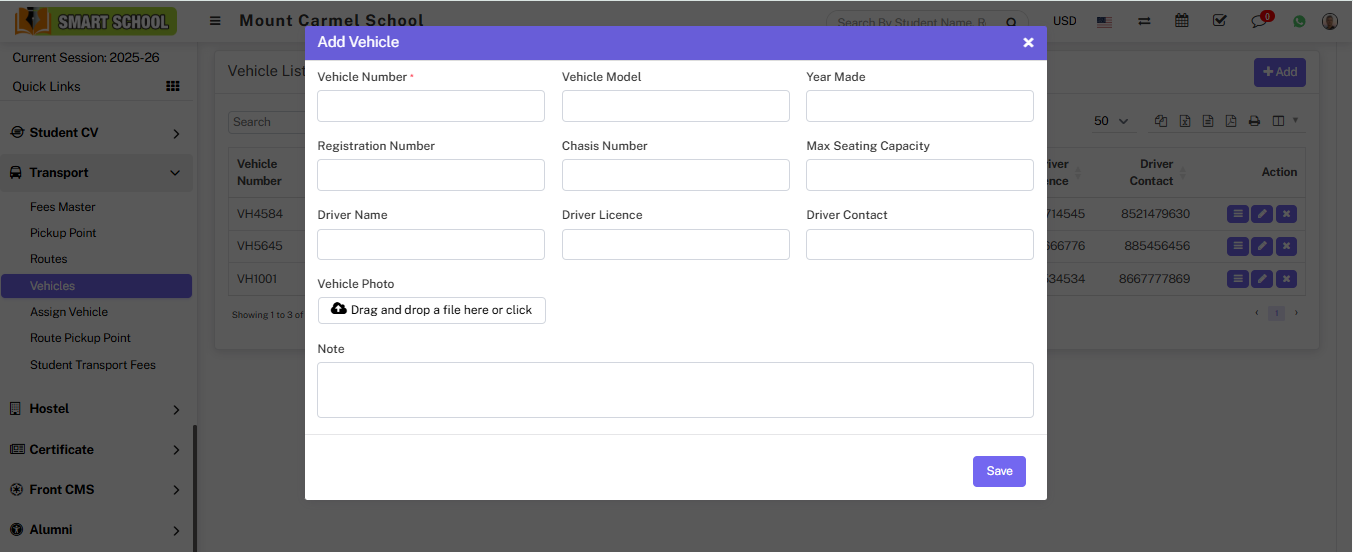Open Quick Links grid icon

point(173,87)
